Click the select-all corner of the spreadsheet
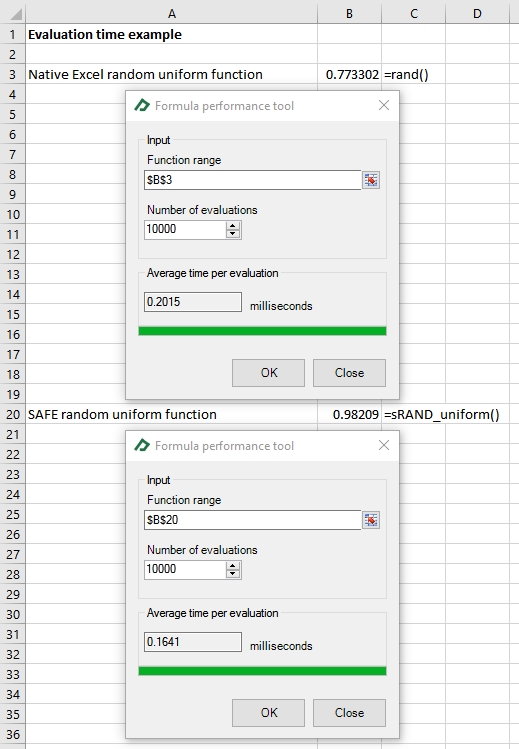This screenshot has width=519, height=749. 13,13
